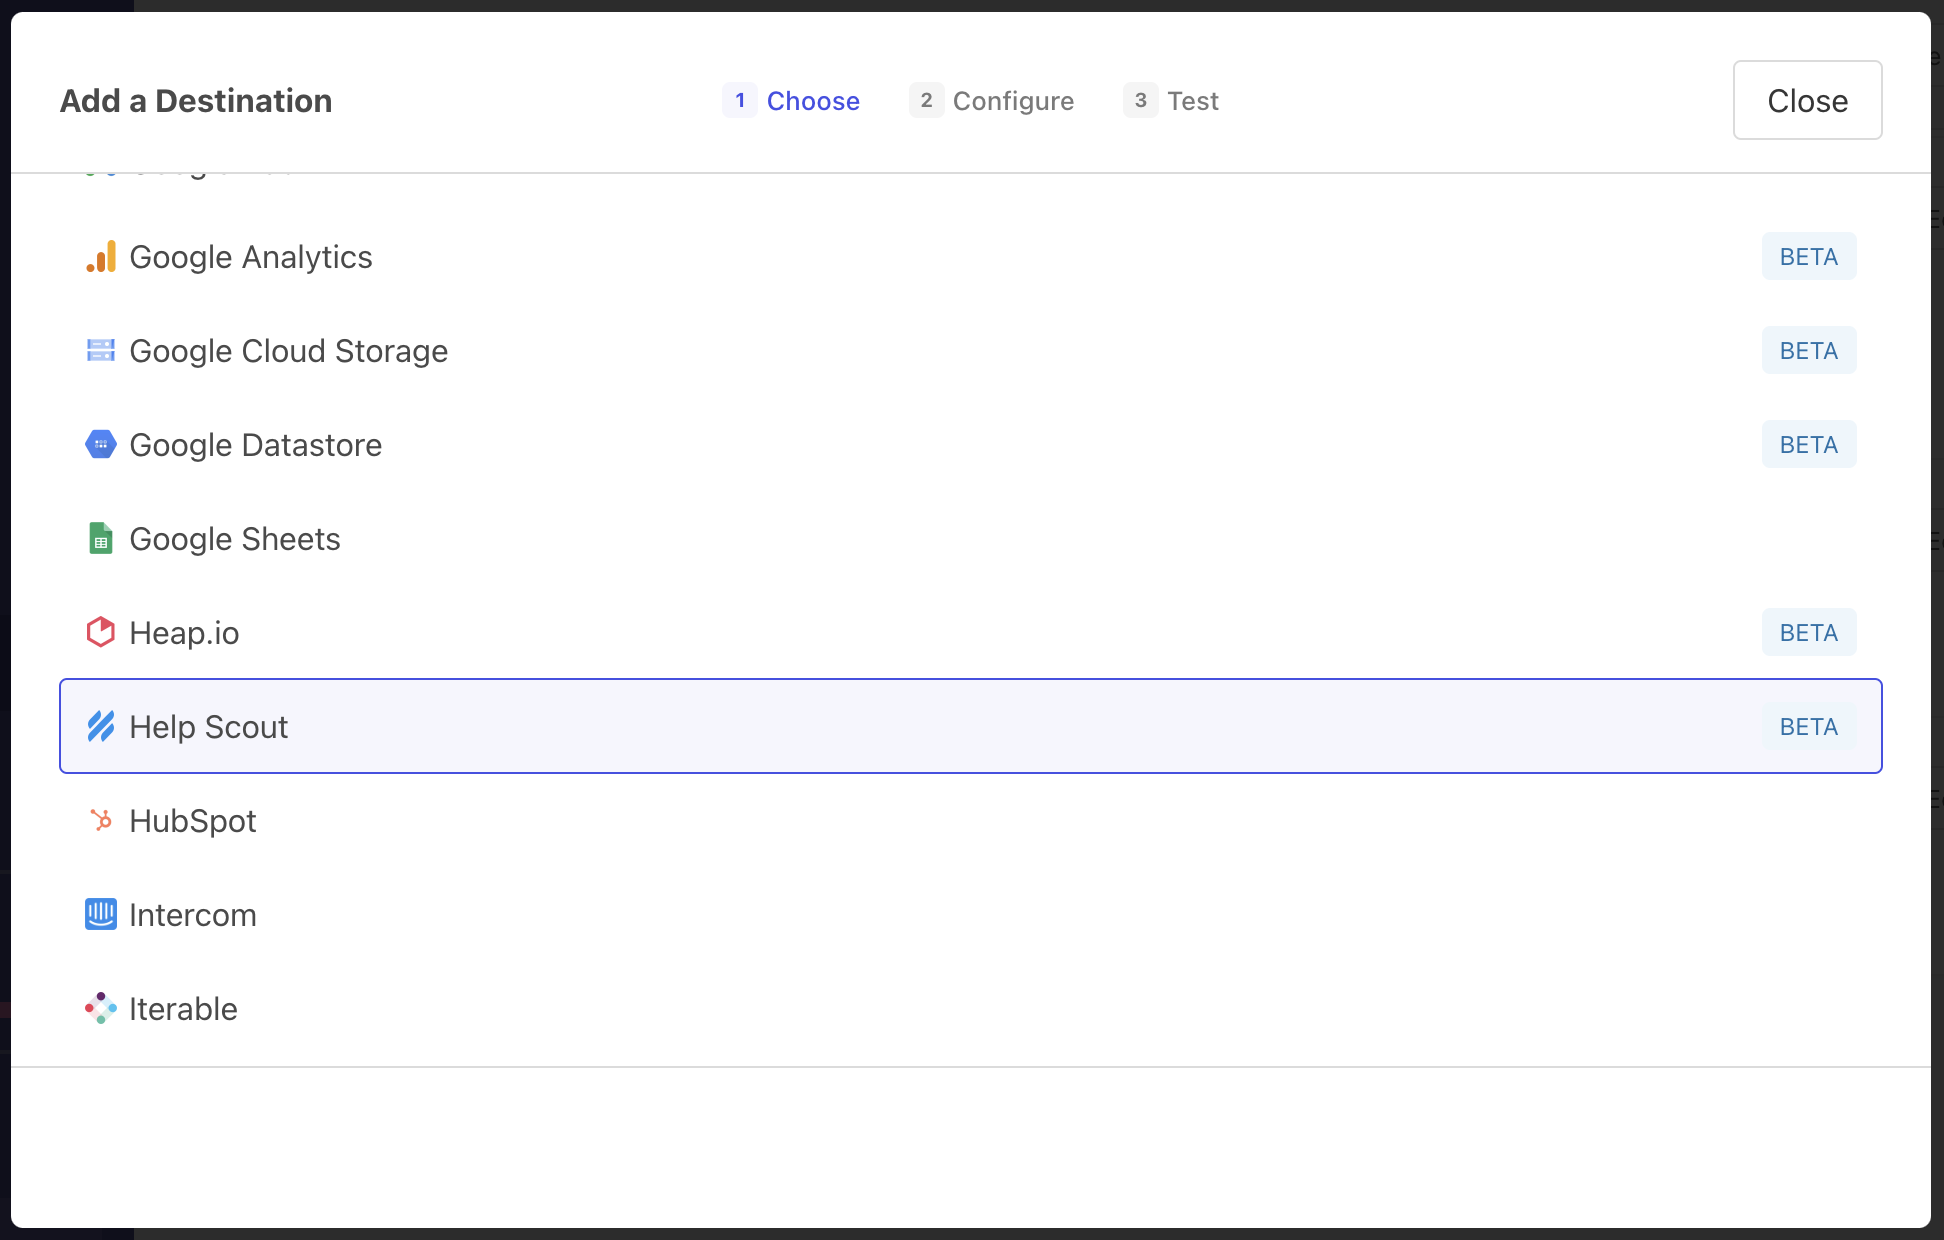
Task: Click the Google Cloud Storage icon
Action: [x=101, y=351]
